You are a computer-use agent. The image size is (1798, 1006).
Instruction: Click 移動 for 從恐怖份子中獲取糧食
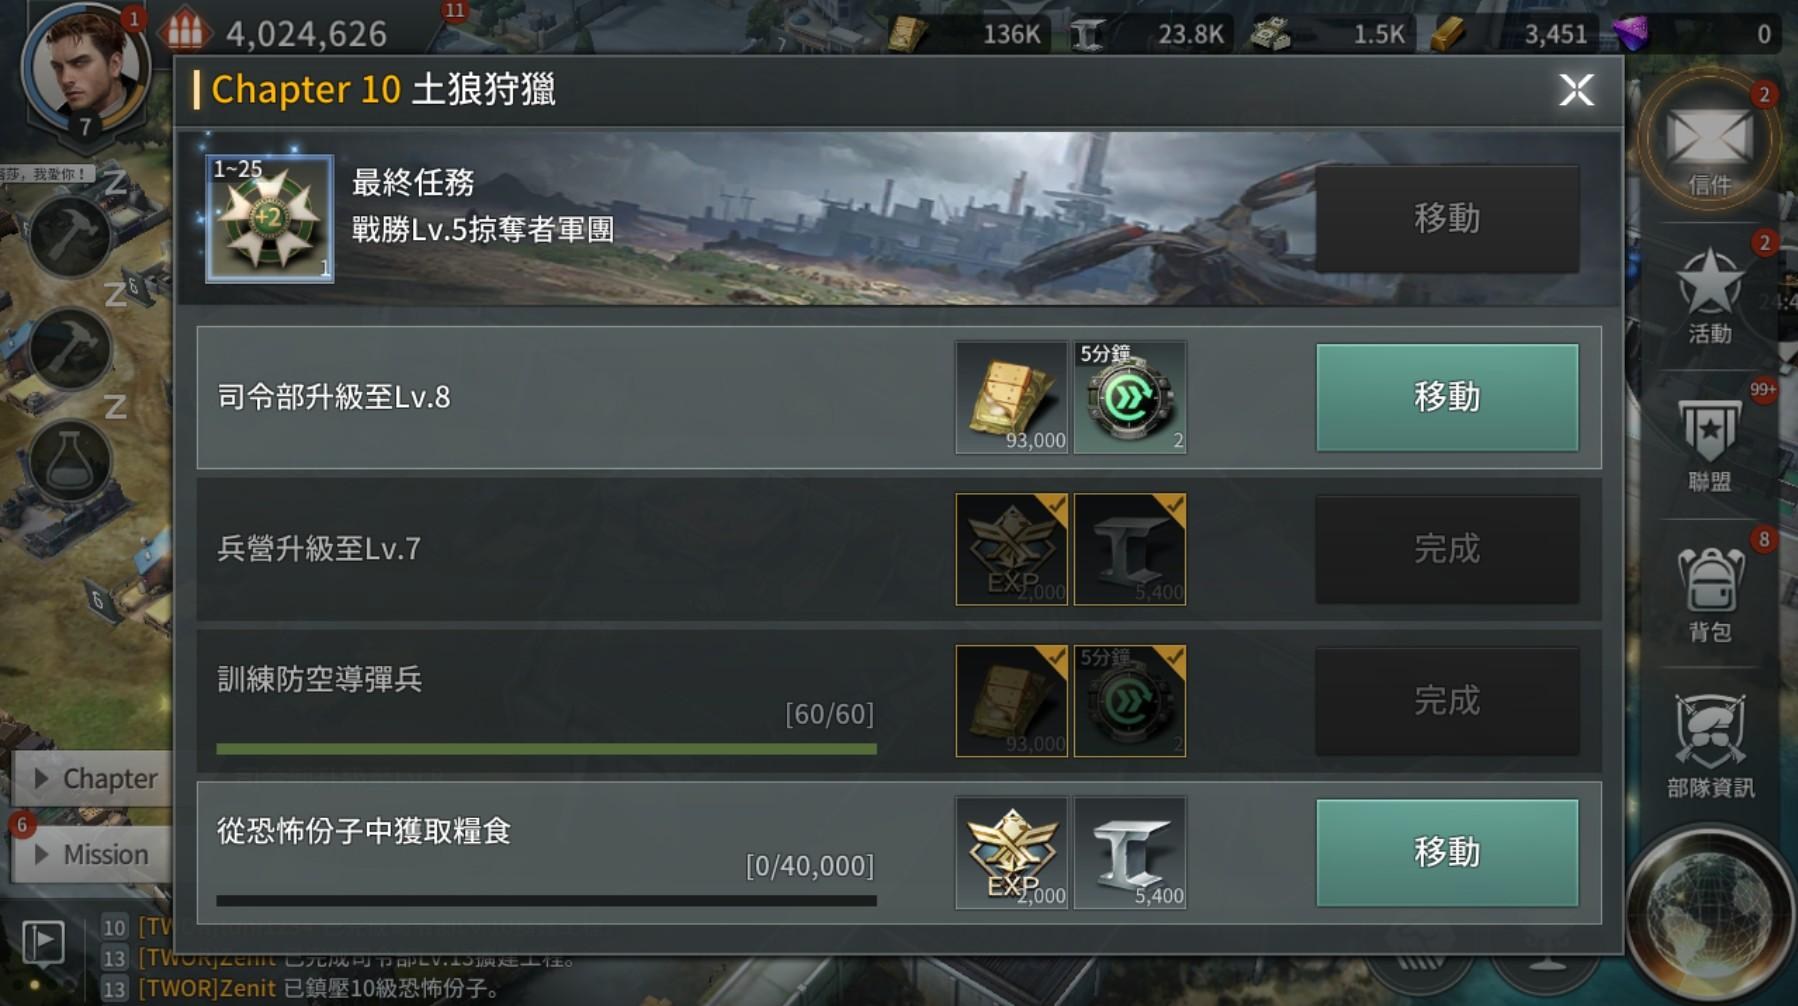[1447, 852]
